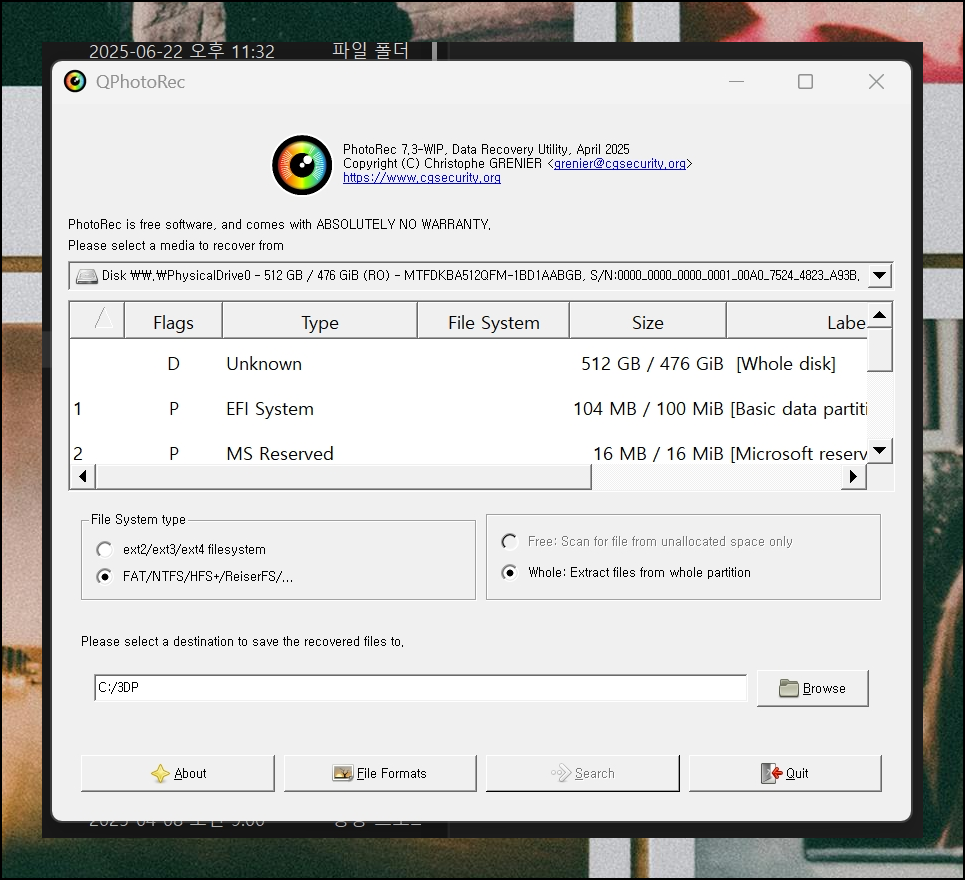
Task: Sort by the Label column header
Action: (x=797, y=321)
